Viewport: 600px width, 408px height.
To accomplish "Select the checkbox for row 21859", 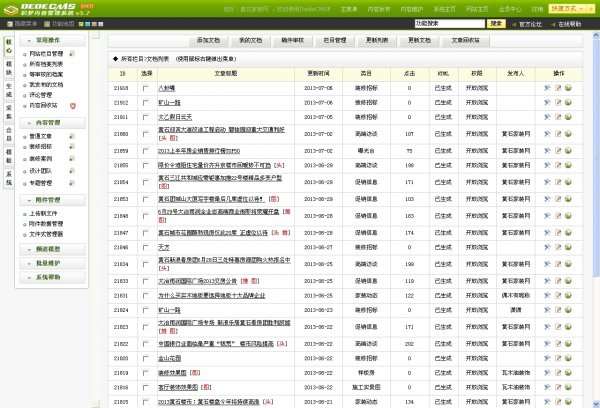I will [x=145, y=151].
